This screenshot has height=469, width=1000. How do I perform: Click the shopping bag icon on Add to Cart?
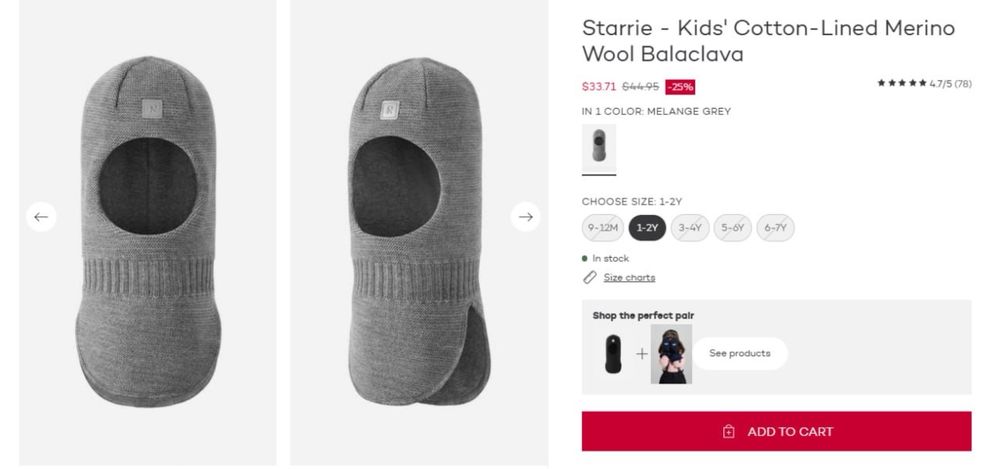pyautogui.click(x=729, y=432)
